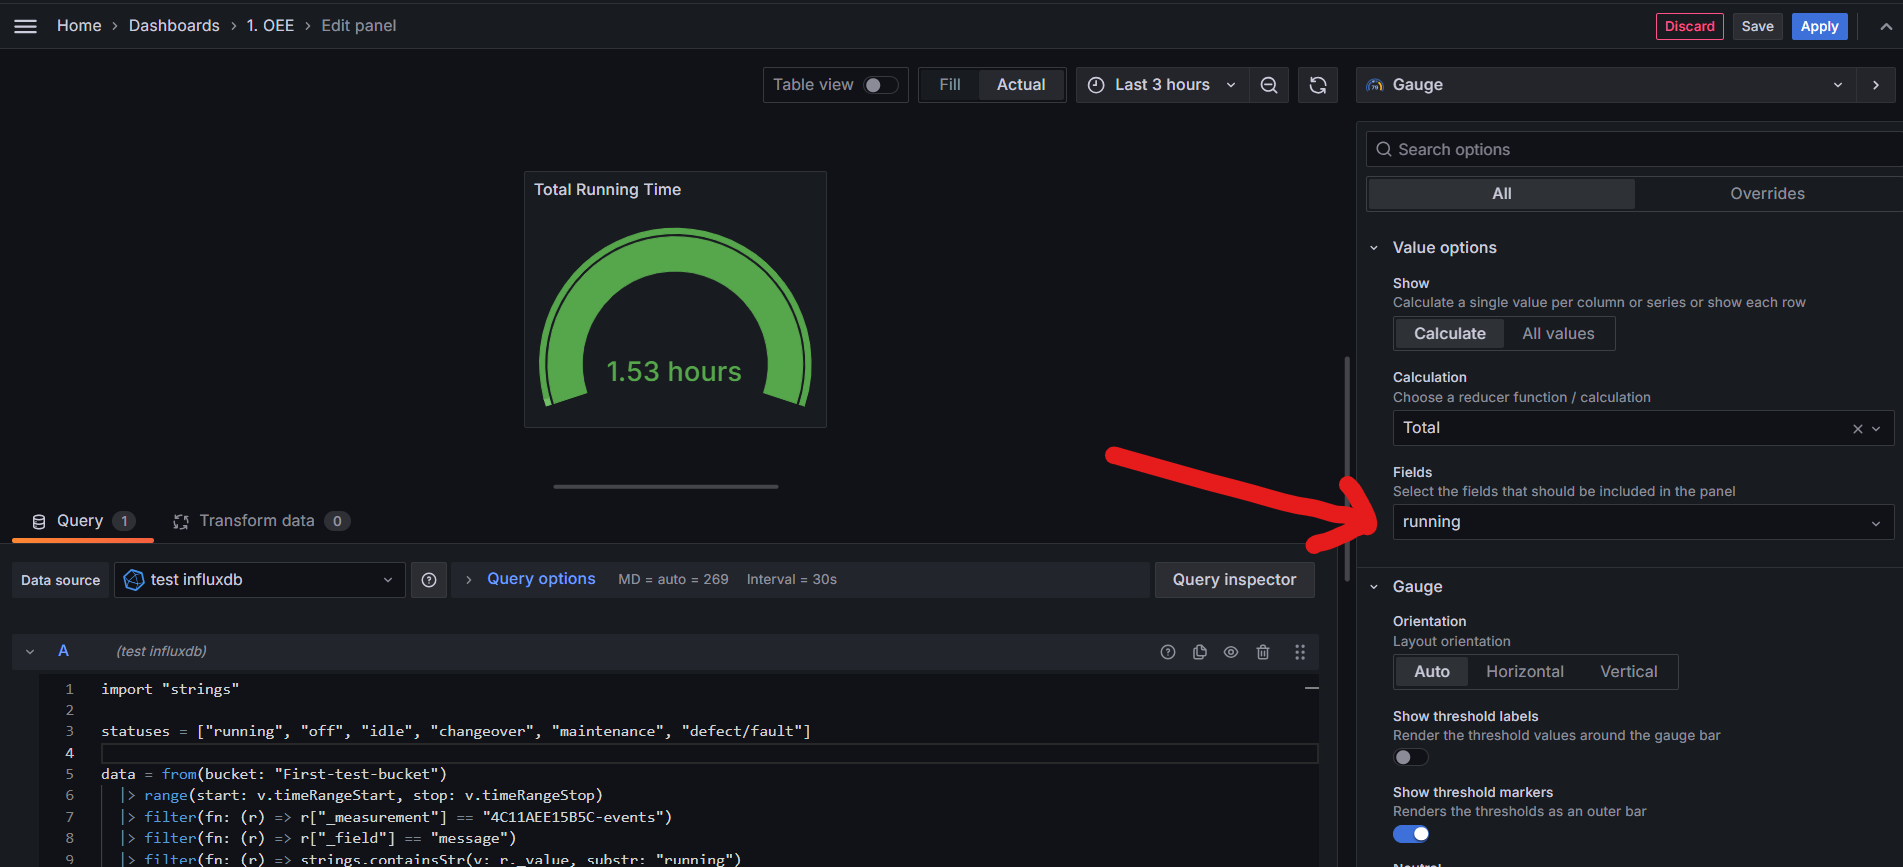Select Fill panel sizing
Screen dimensions: 1903x867
pyautogui.click(x=950, y=85)
